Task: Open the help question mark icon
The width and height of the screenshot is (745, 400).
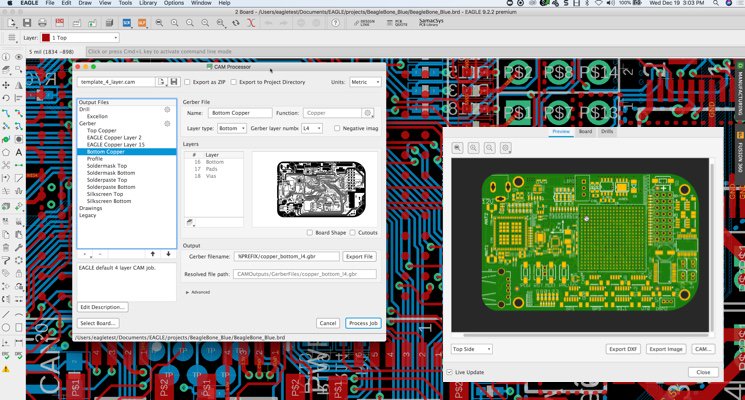Action: point(335,23)
